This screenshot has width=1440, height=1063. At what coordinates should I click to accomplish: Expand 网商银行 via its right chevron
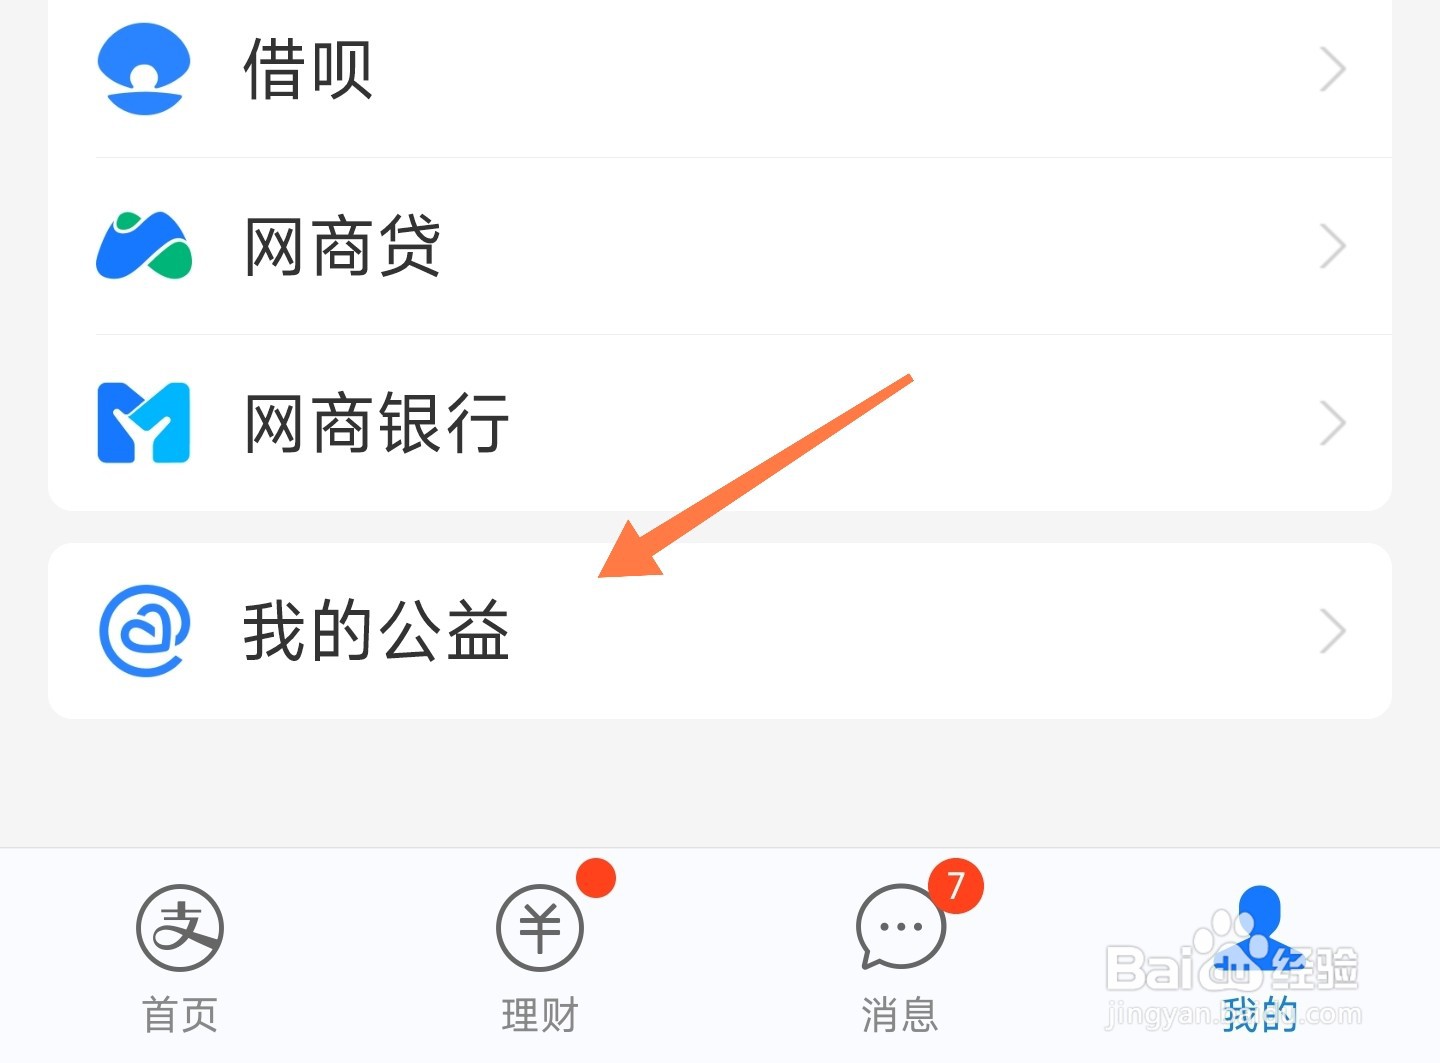[x=1332, y=423]
